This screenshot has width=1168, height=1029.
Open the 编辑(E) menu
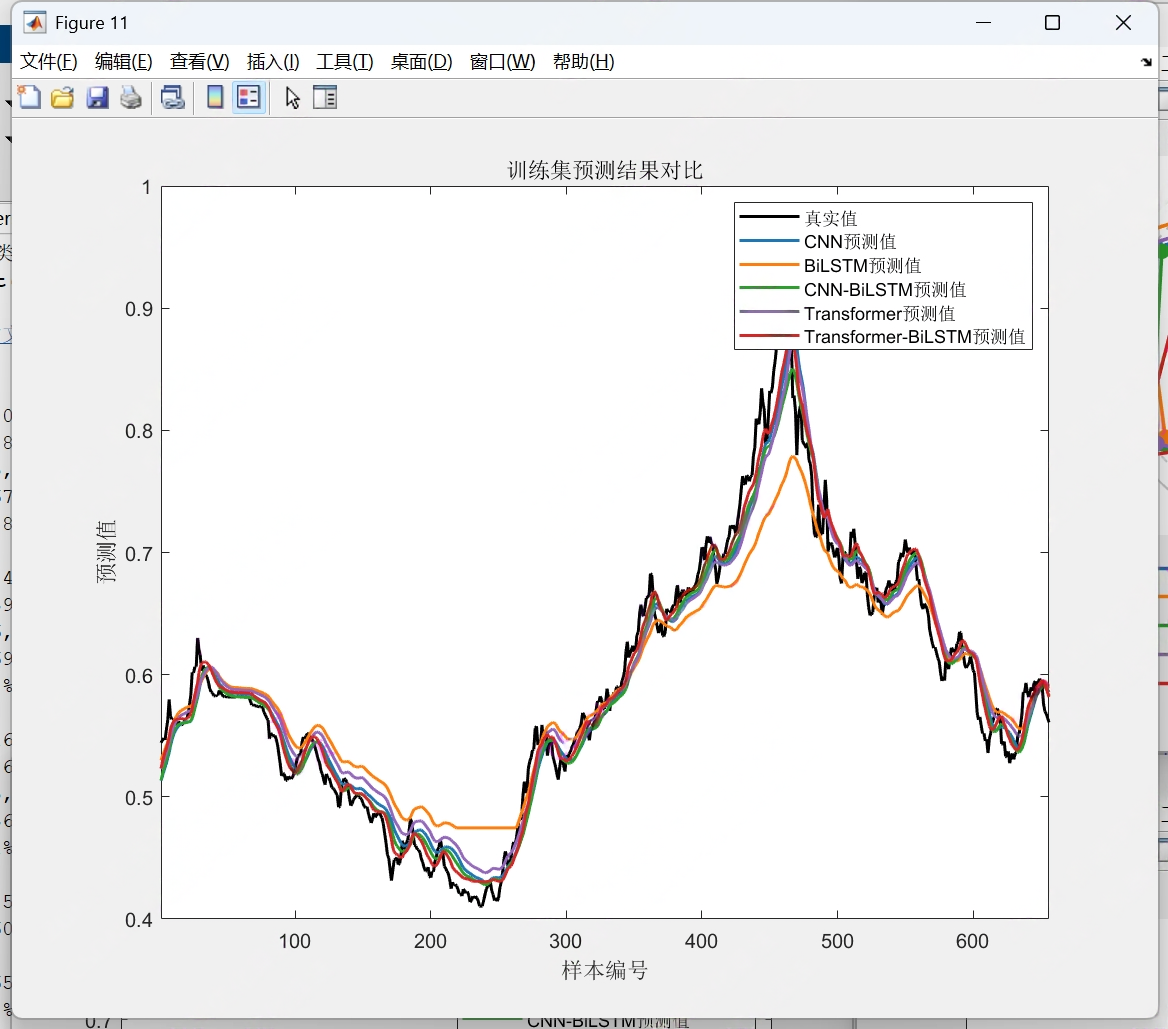(x=124, y=62)
